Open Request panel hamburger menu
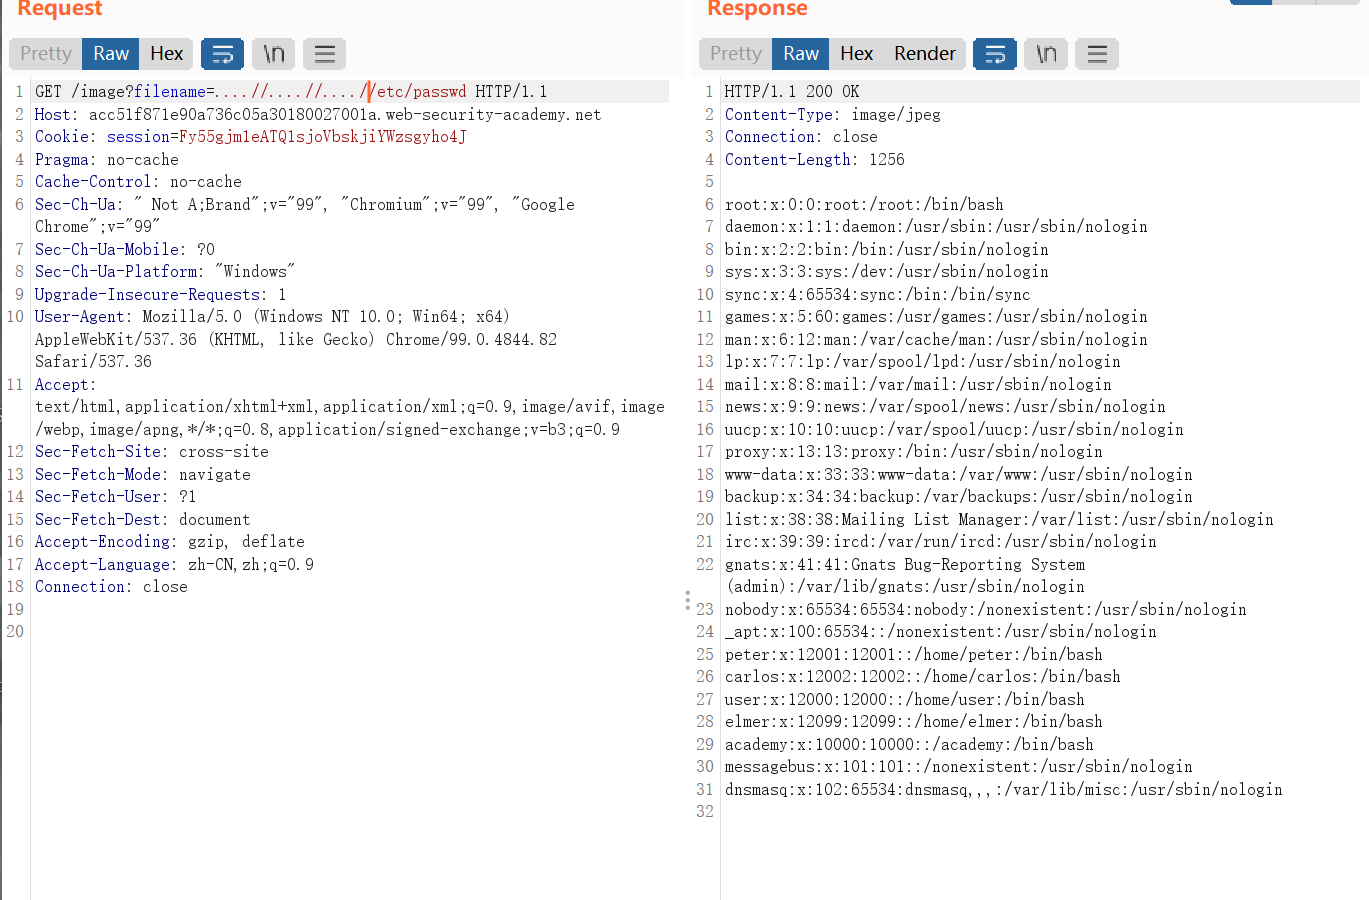This screenshot has height=900, width=1369. (x=324, y=54)
